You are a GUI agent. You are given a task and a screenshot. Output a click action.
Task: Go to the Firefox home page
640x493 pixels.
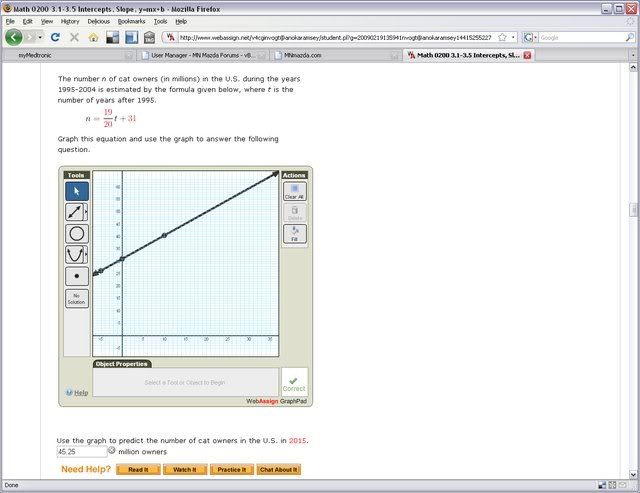point(93,37)
